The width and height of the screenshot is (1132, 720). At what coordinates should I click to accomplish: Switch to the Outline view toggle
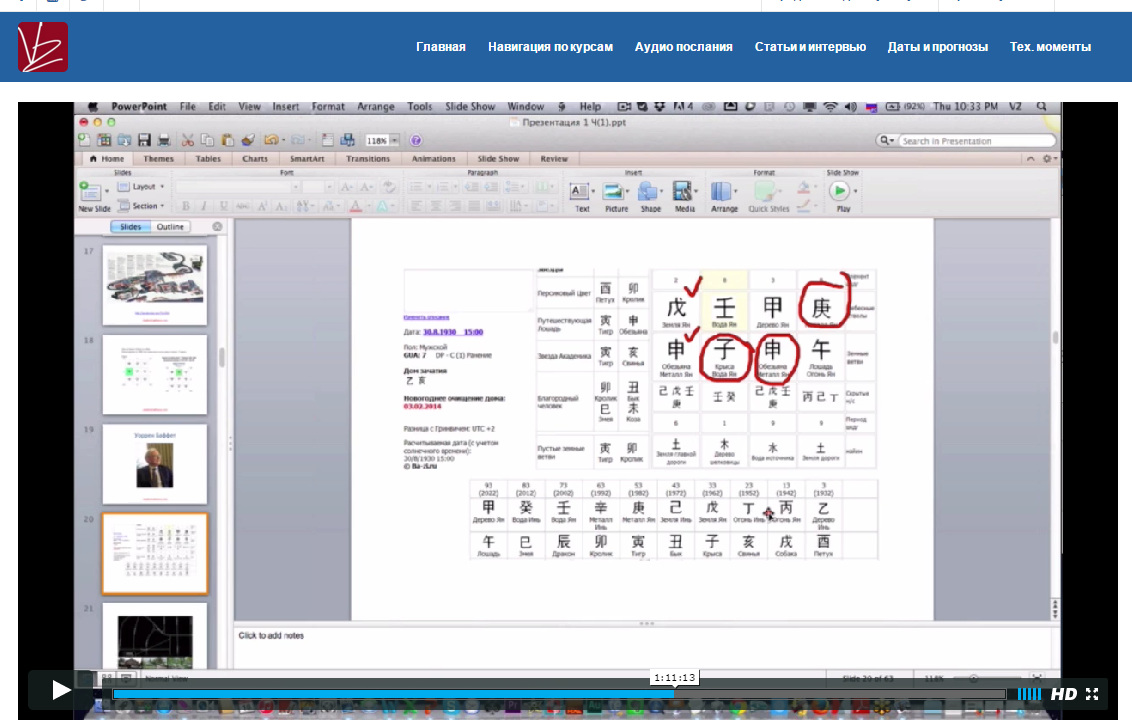coord(170,227)
